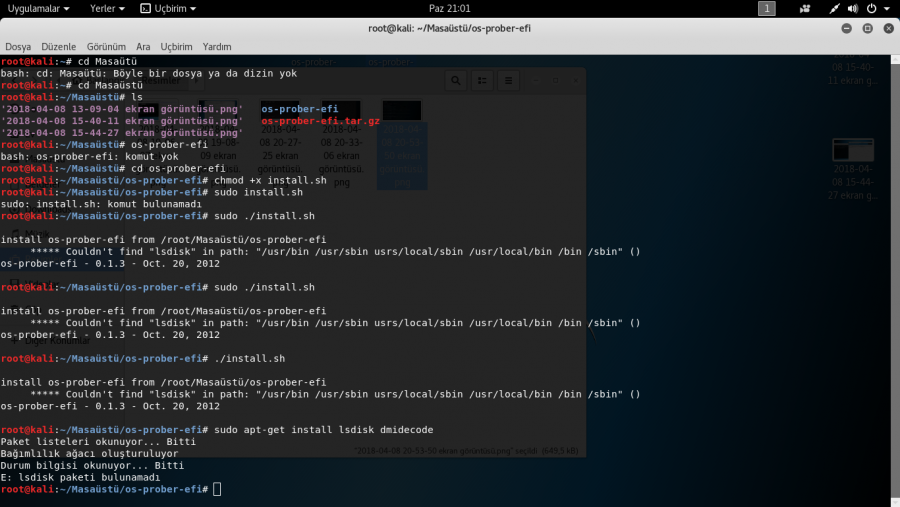900x507 pixels.
Task: Open the Uygulamalar applications menu
Action: (x=38, y=9)
